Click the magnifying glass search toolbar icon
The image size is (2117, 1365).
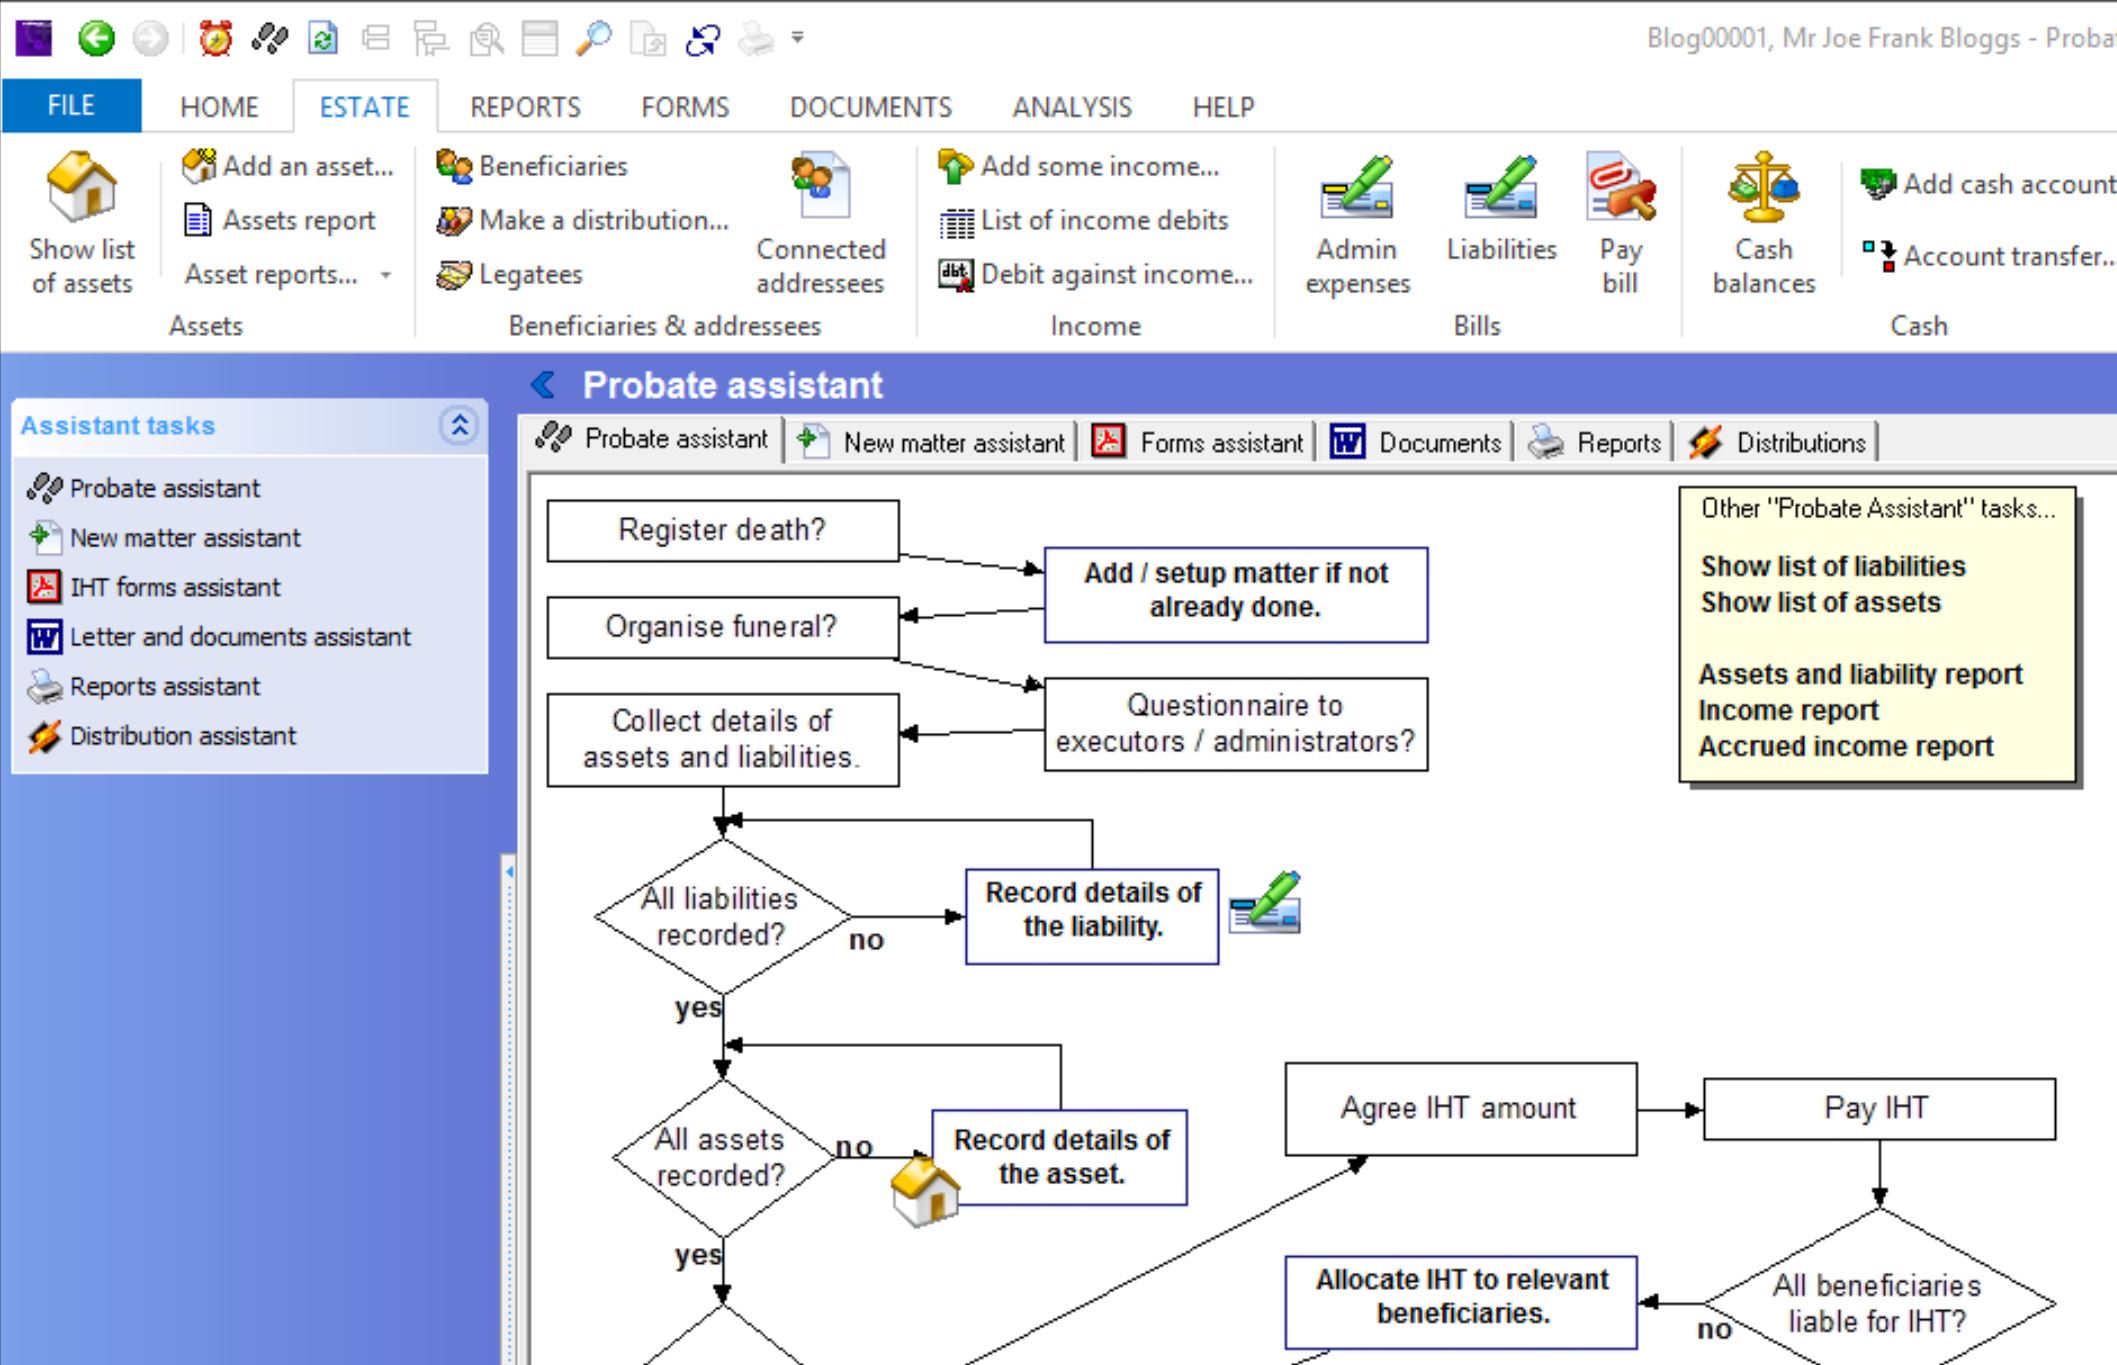pos(593,39)
